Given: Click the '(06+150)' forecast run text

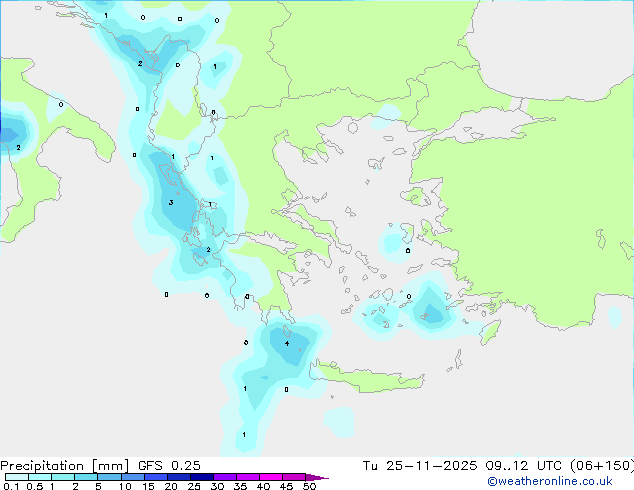Looking at the screenshot, I should [x=602, y=466].
